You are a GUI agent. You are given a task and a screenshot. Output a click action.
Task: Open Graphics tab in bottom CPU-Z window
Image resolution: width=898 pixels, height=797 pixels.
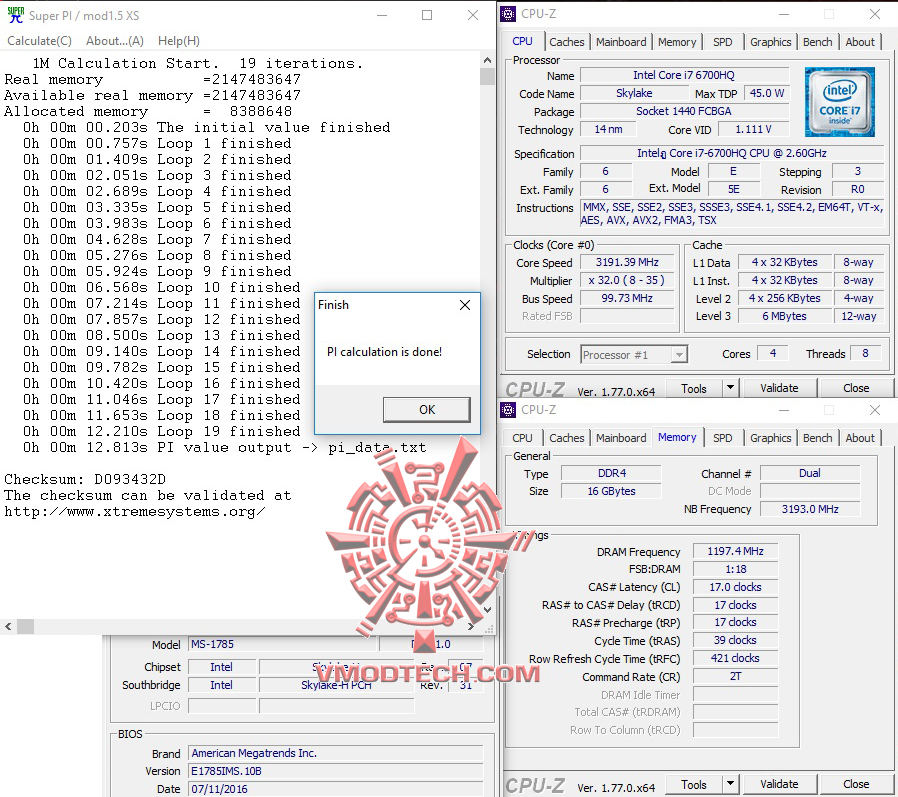click(770, 438)
